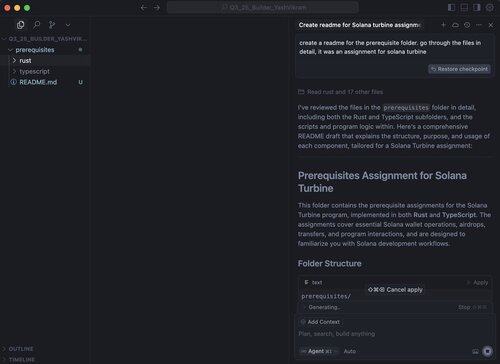Expand the OUTLINE section
Screen dimensions: 500x364
[21, 349]
